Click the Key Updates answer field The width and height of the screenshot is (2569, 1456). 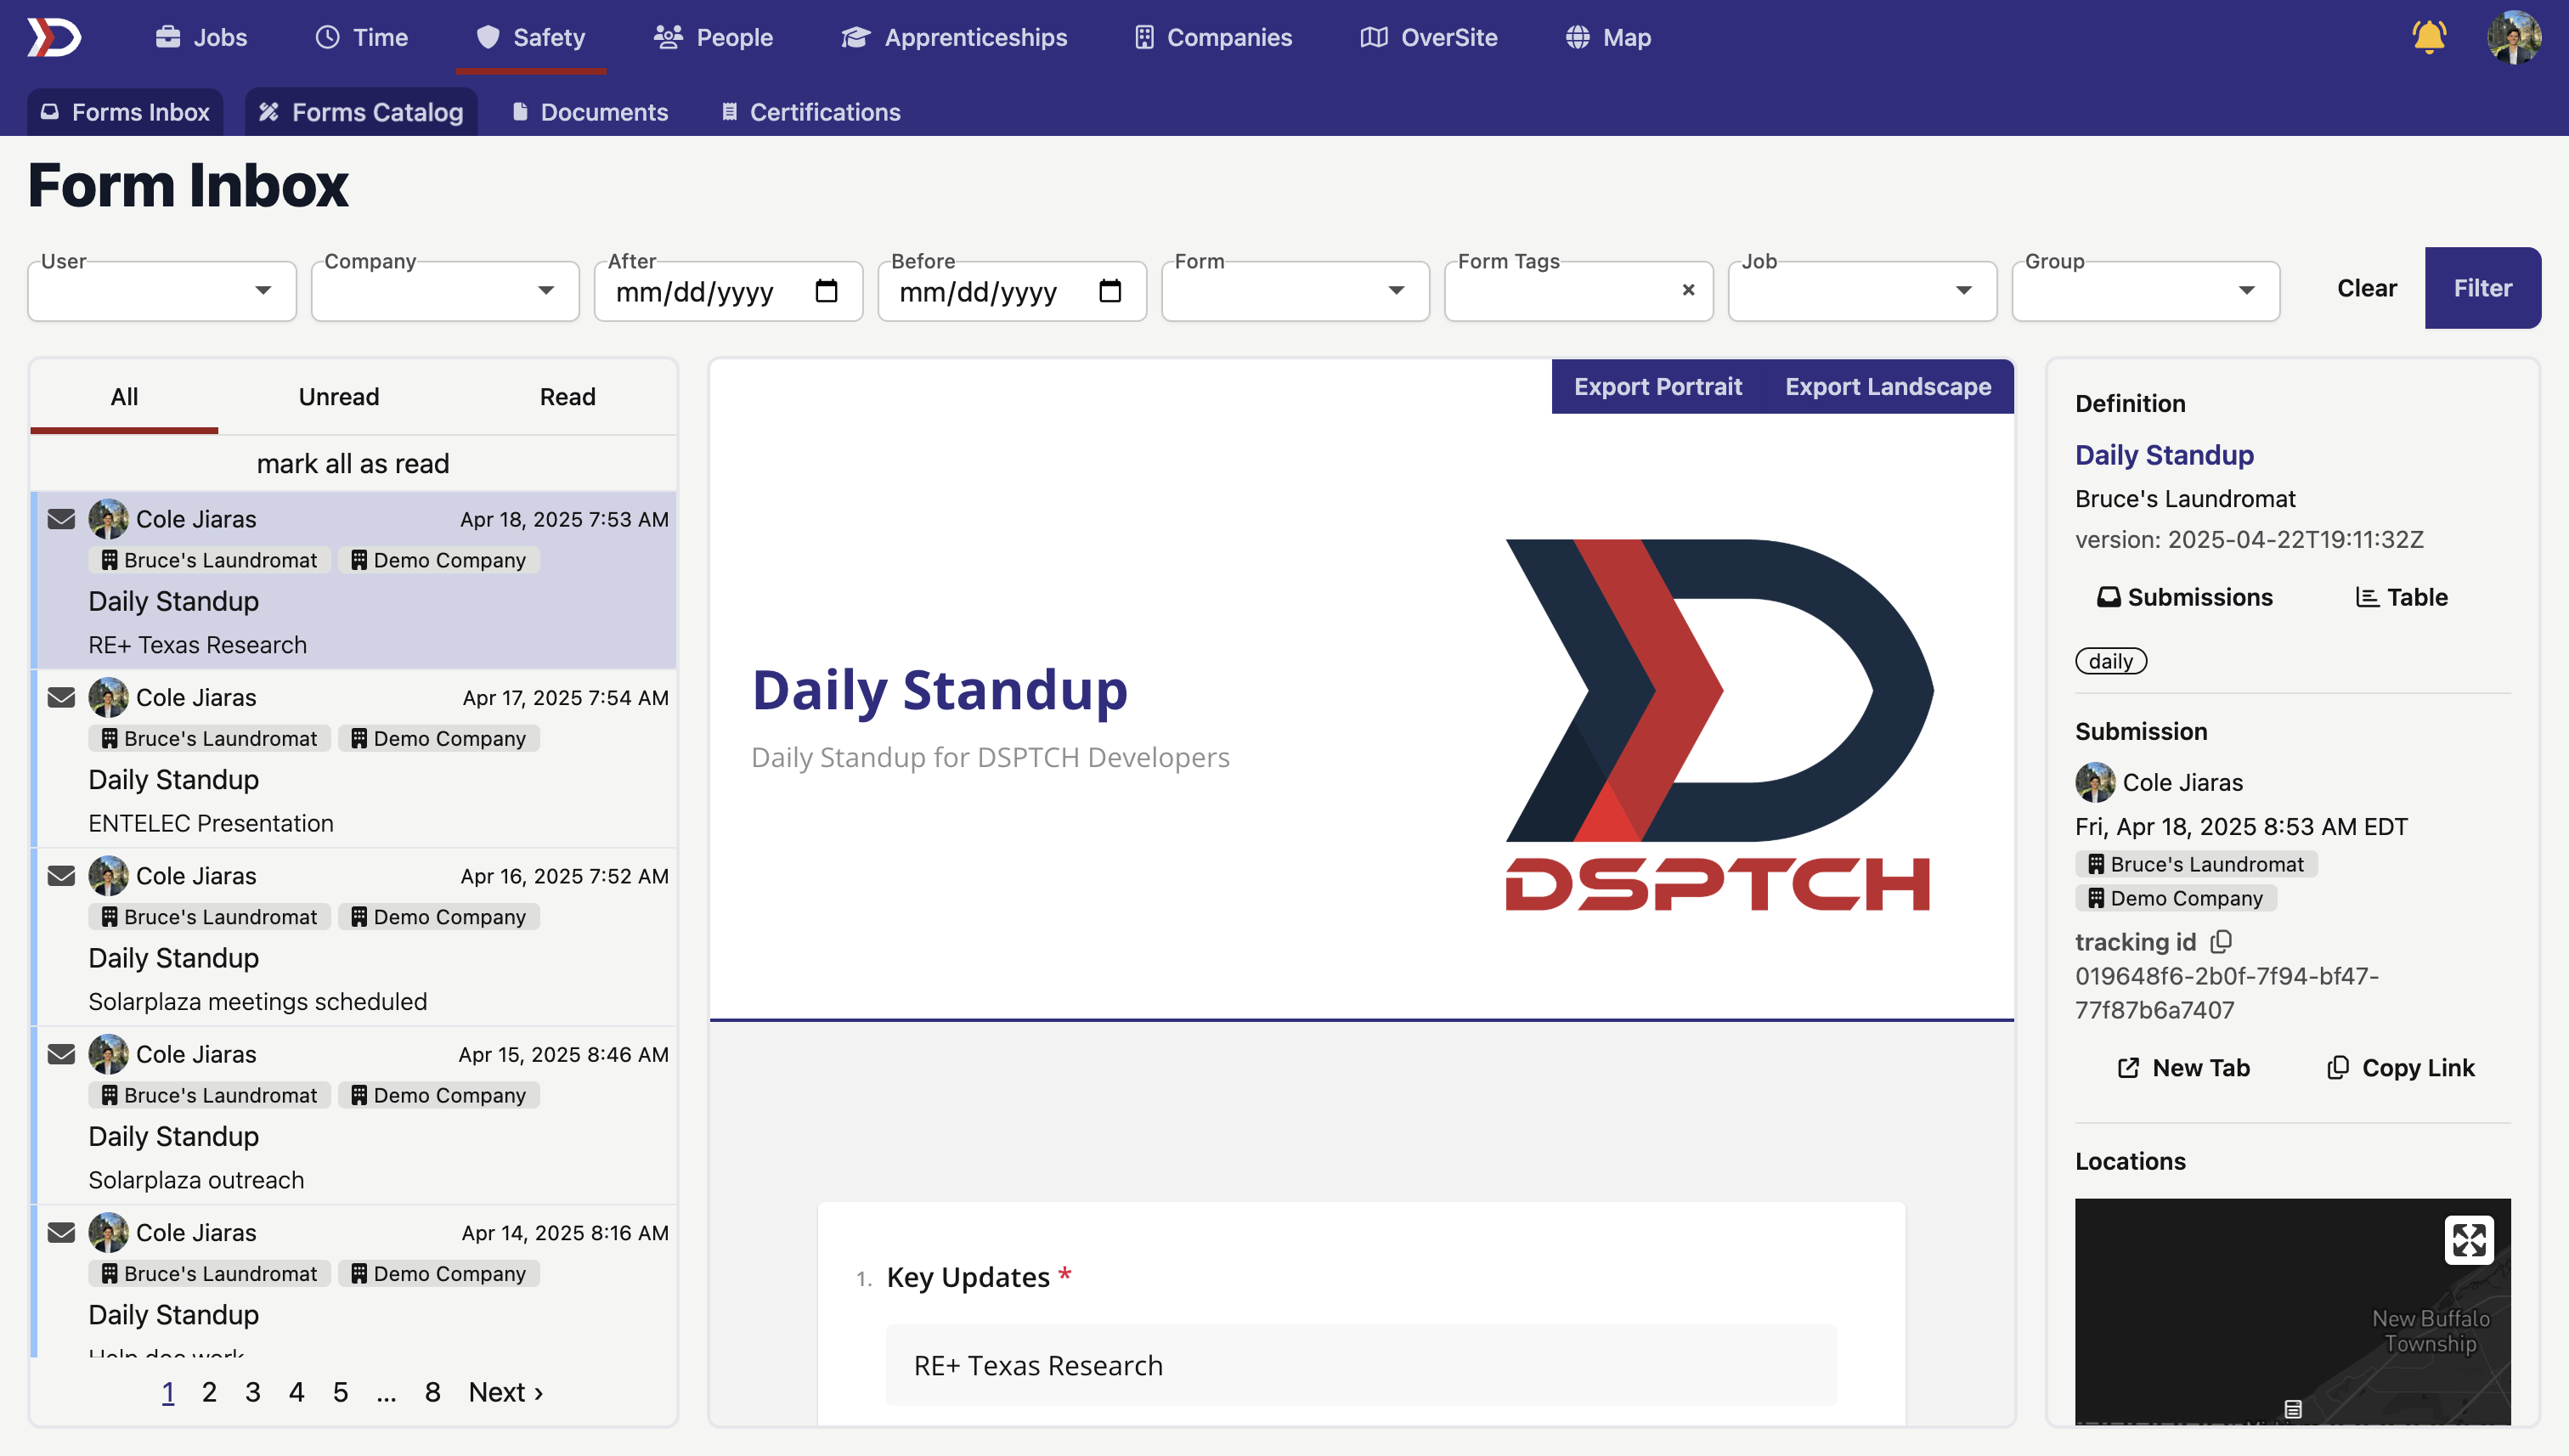[1361, 1365]
